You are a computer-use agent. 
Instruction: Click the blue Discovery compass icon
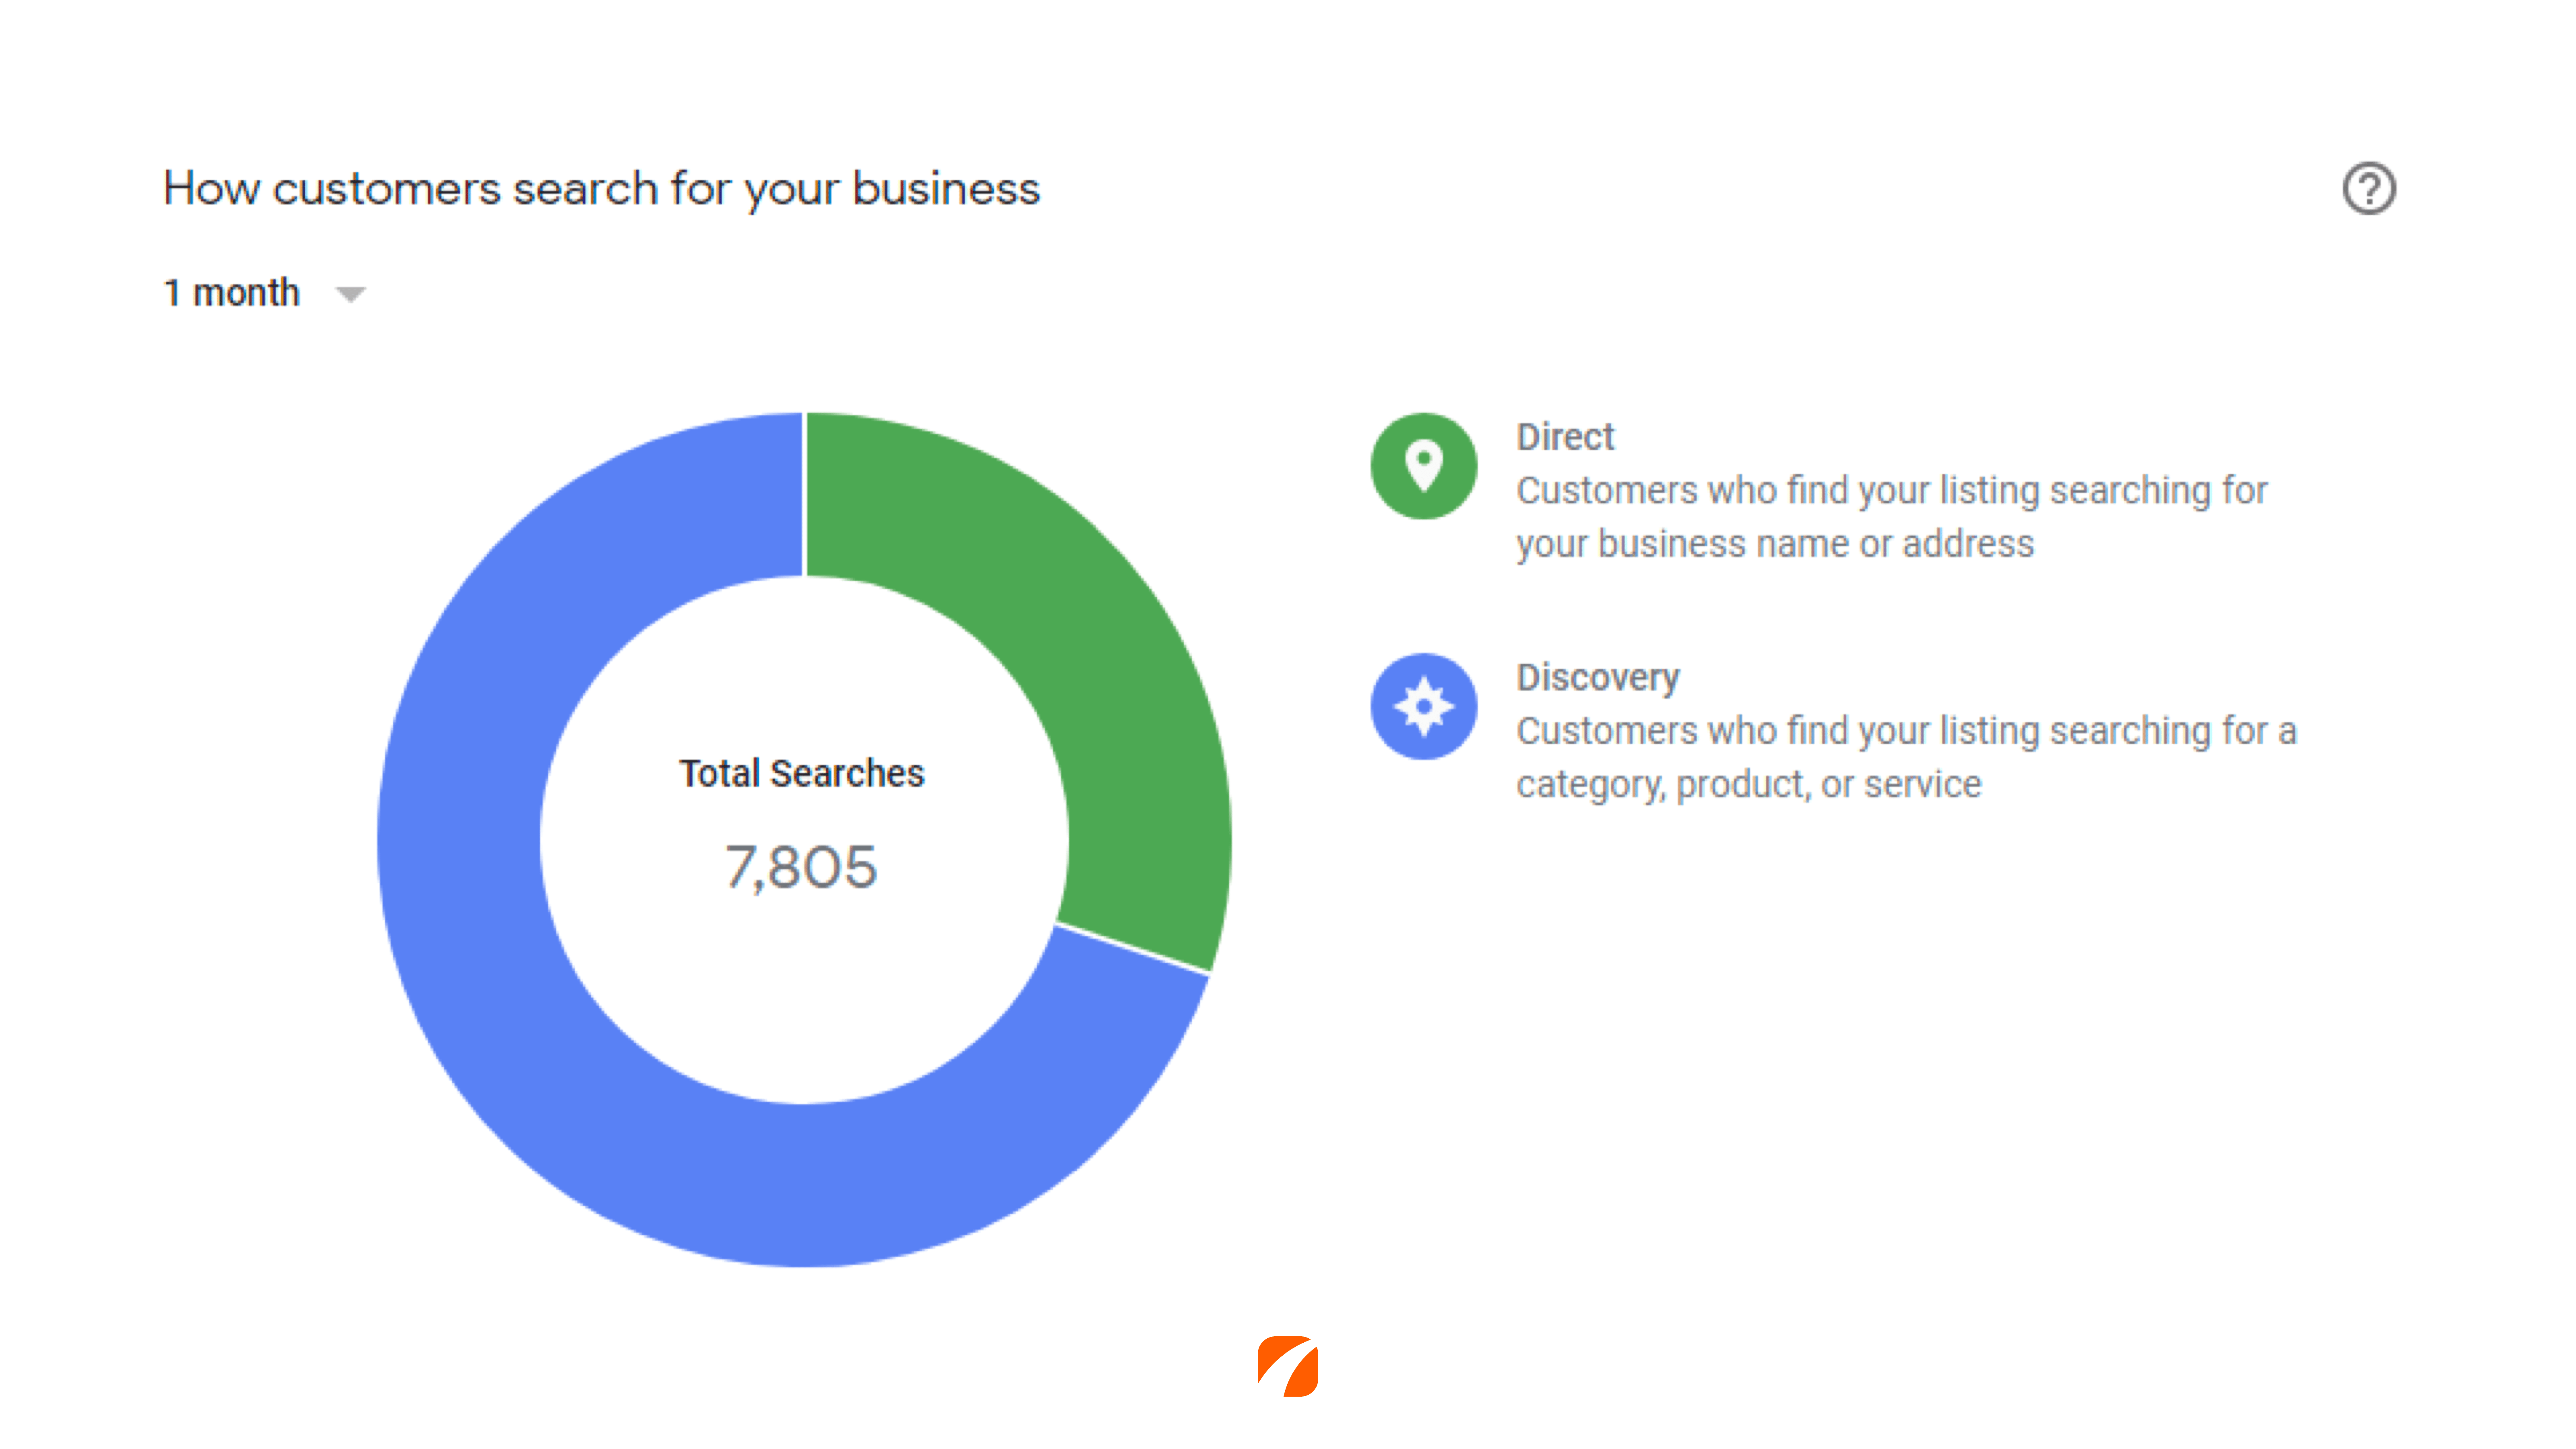click(1423, 706)
